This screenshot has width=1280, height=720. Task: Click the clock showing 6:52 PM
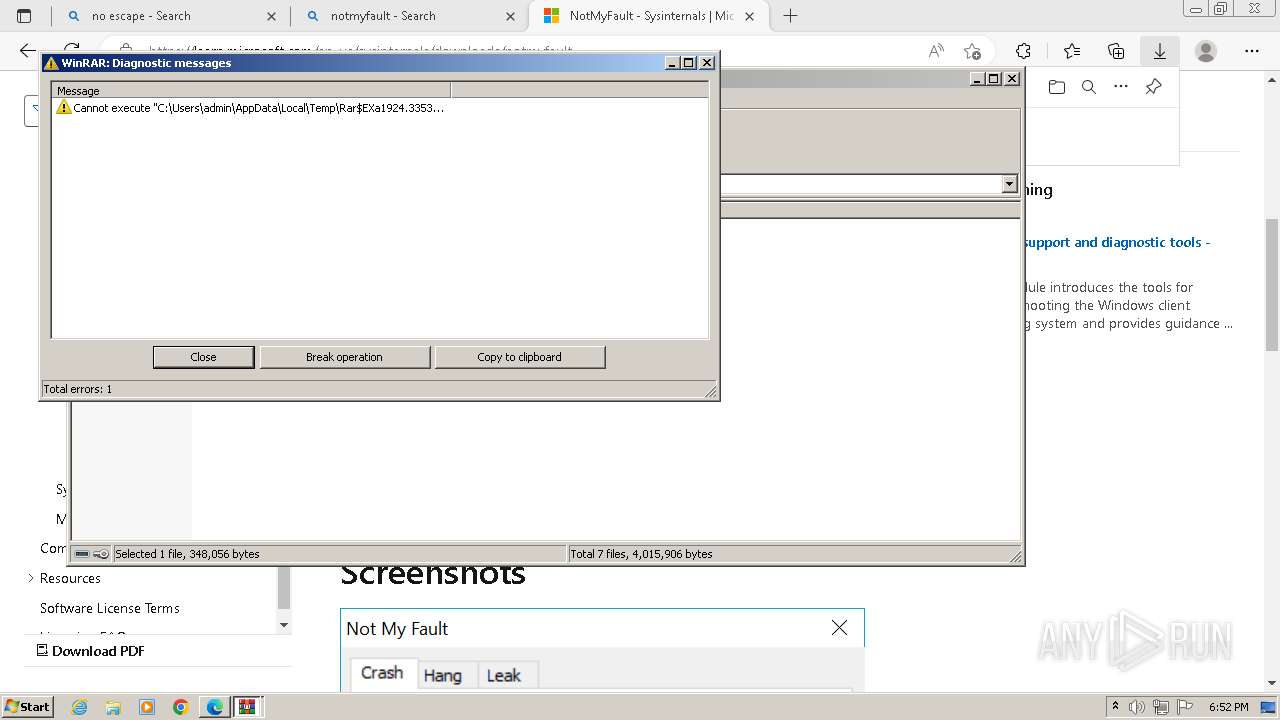click(x=1228, y=707)
